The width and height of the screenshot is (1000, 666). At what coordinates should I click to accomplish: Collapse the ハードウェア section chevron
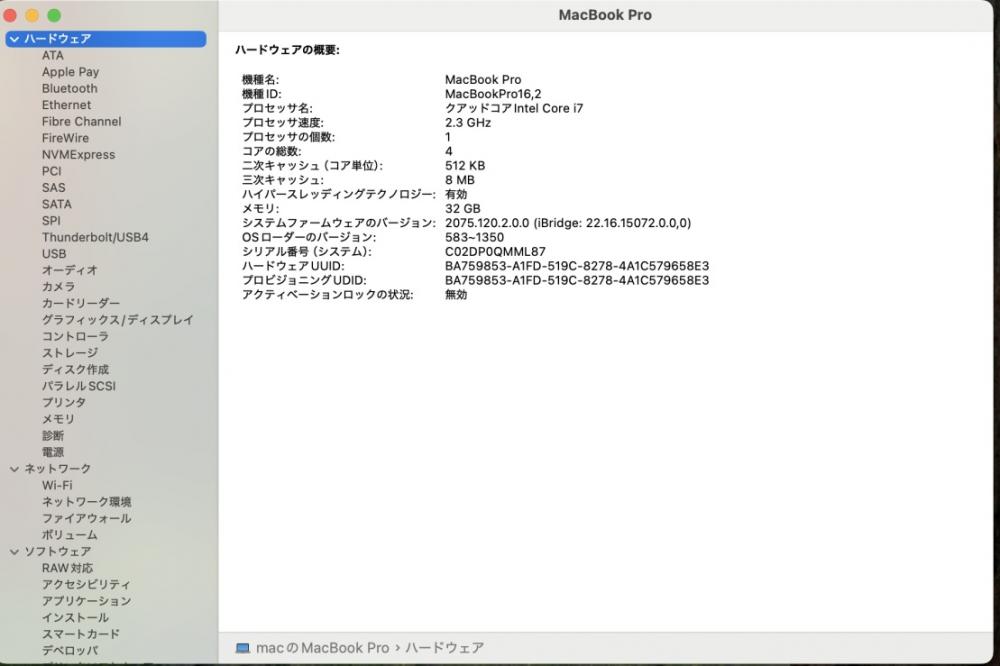point(14,39)
